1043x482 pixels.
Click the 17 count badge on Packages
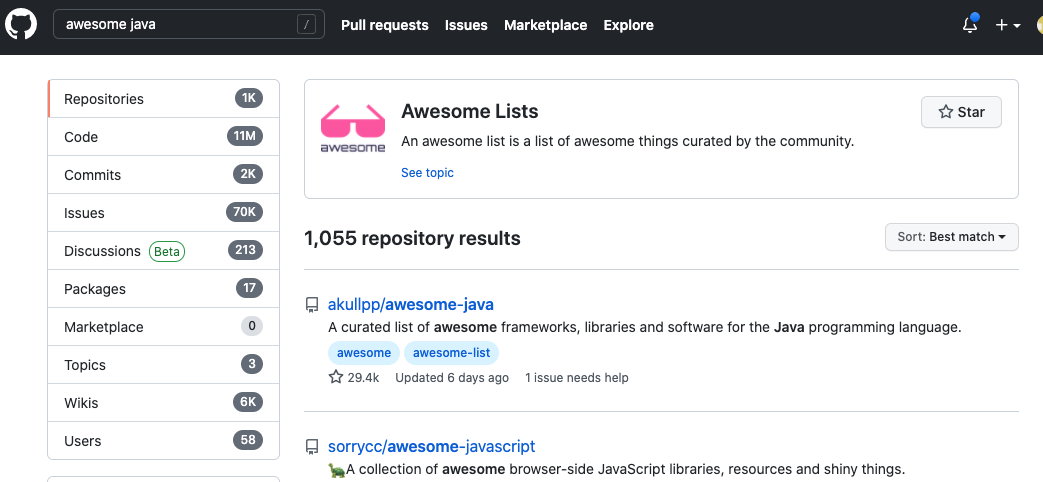pos(249,288)
